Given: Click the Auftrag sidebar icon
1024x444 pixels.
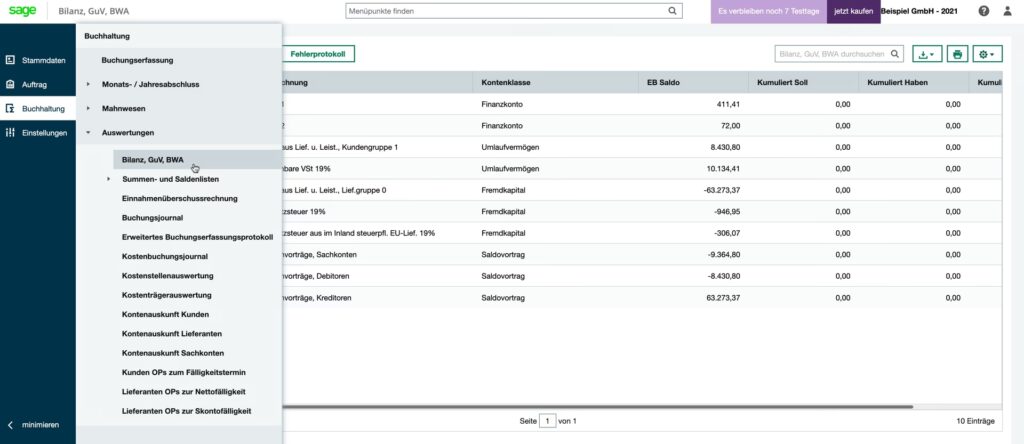Looking at the screenshot, I should (10, 84).
